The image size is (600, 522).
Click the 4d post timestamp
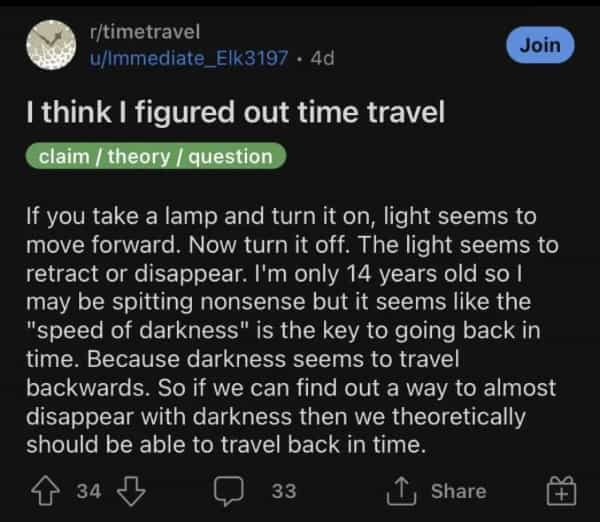pos(322,57)
